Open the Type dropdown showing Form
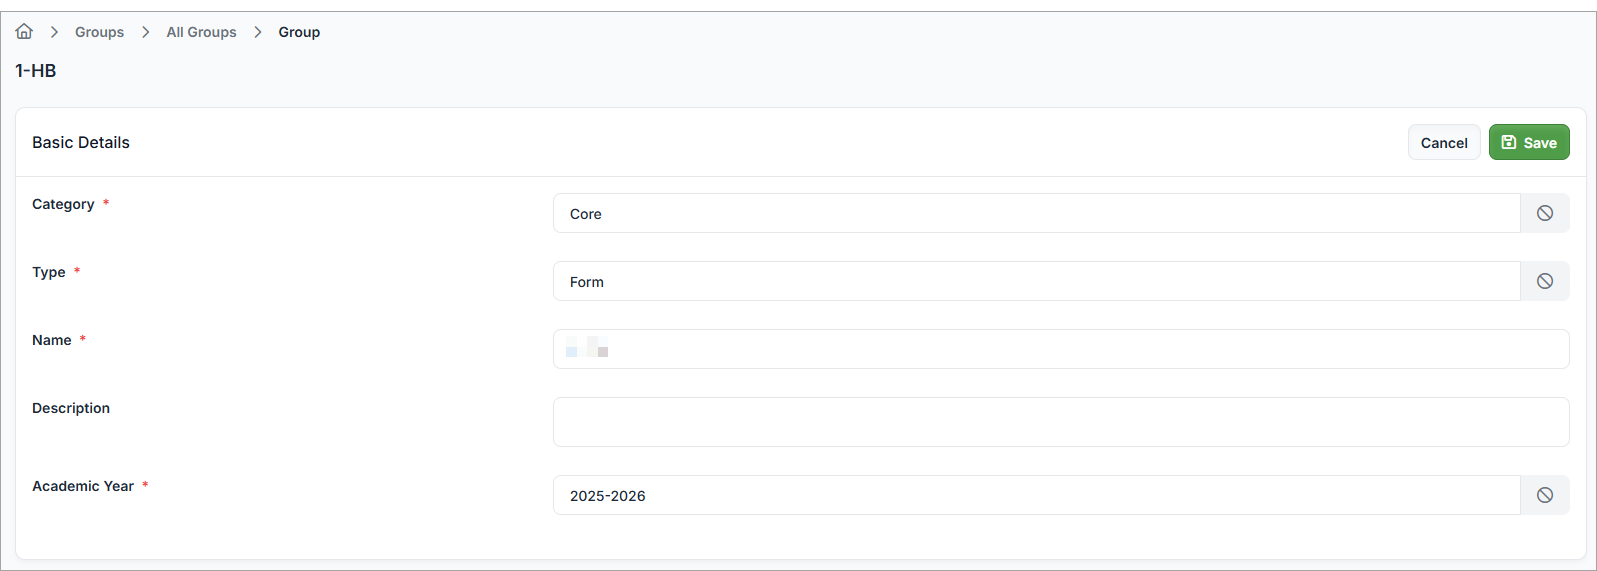This screenshot has width=1597, height=571. 1035,281
